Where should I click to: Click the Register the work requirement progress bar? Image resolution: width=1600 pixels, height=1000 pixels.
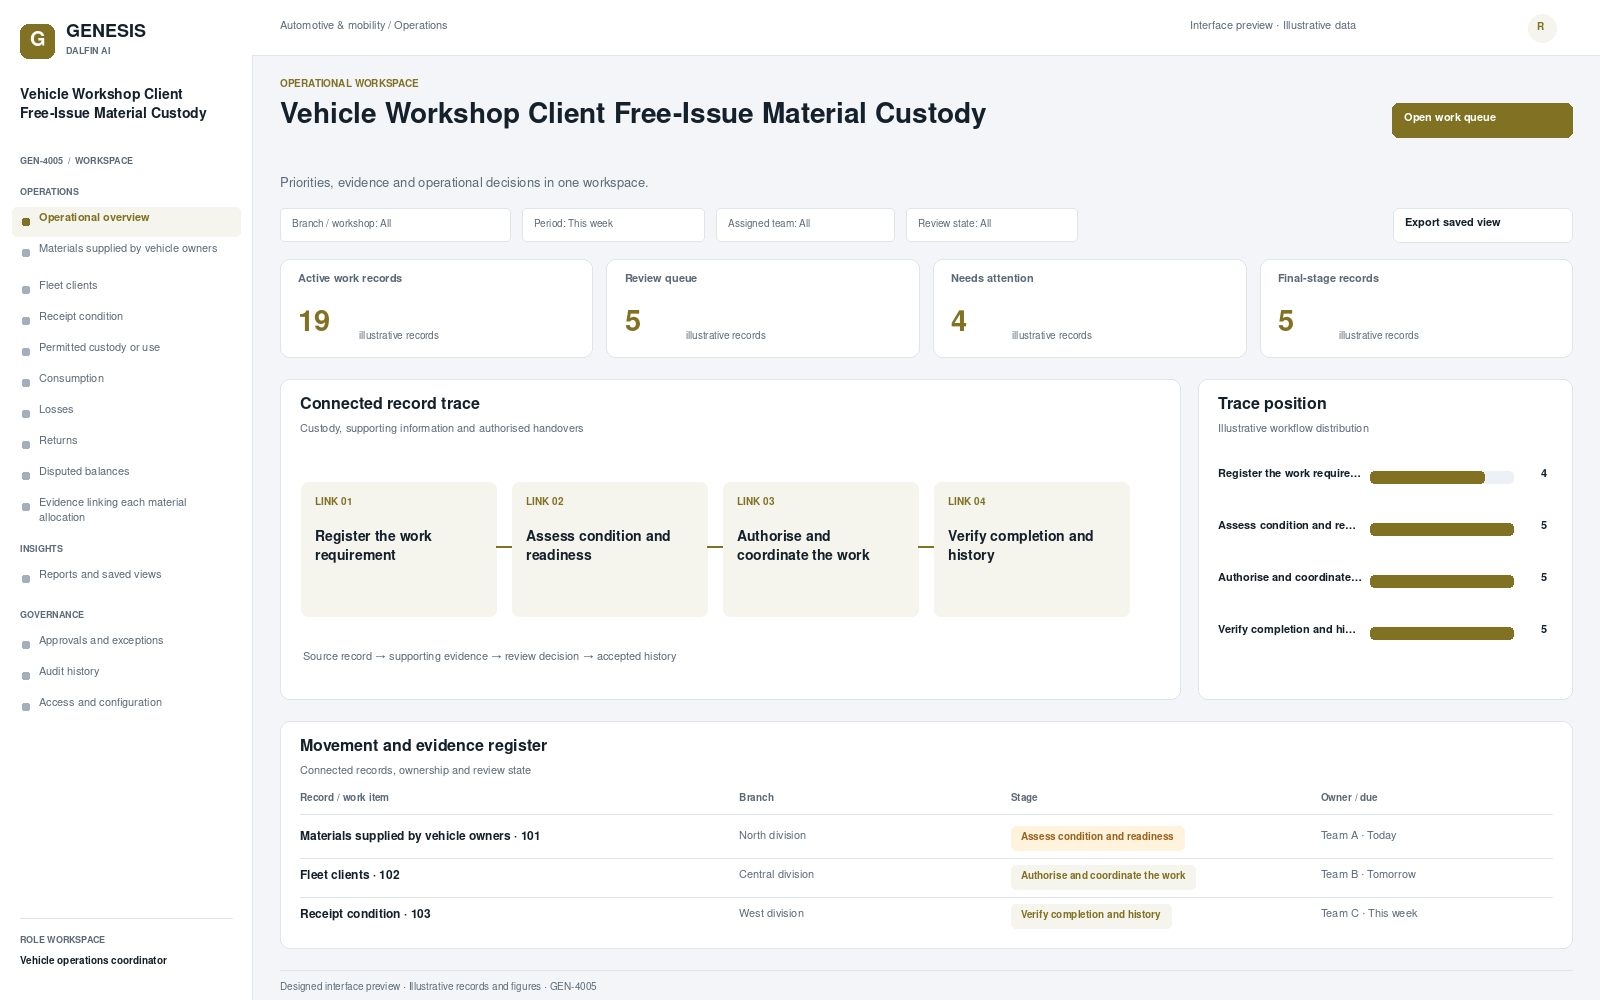(1441, 478)
